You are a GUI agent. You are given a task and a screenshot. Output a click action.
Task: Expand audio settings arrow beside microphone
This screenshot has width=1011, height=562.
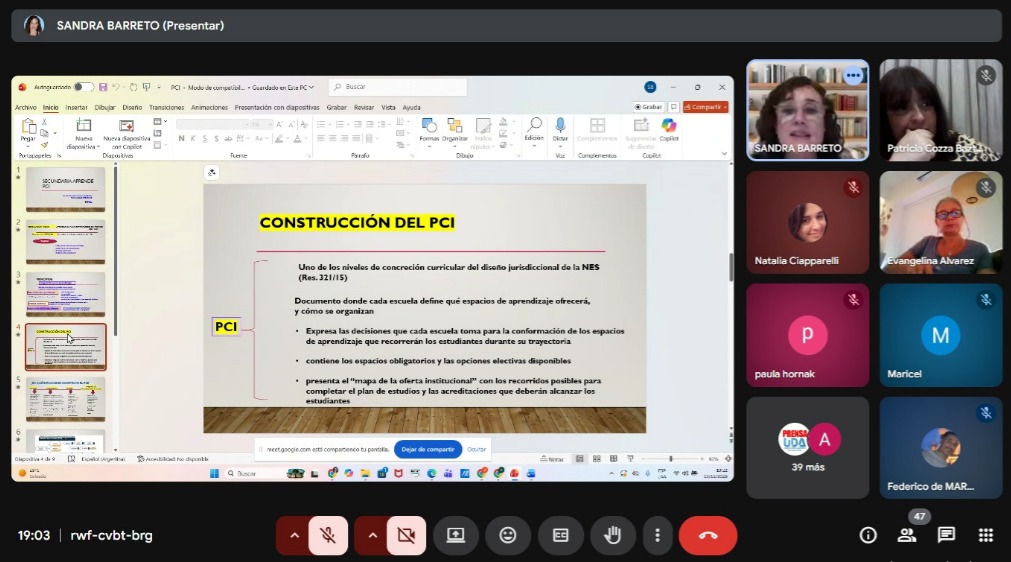click(x=293, y=535)
